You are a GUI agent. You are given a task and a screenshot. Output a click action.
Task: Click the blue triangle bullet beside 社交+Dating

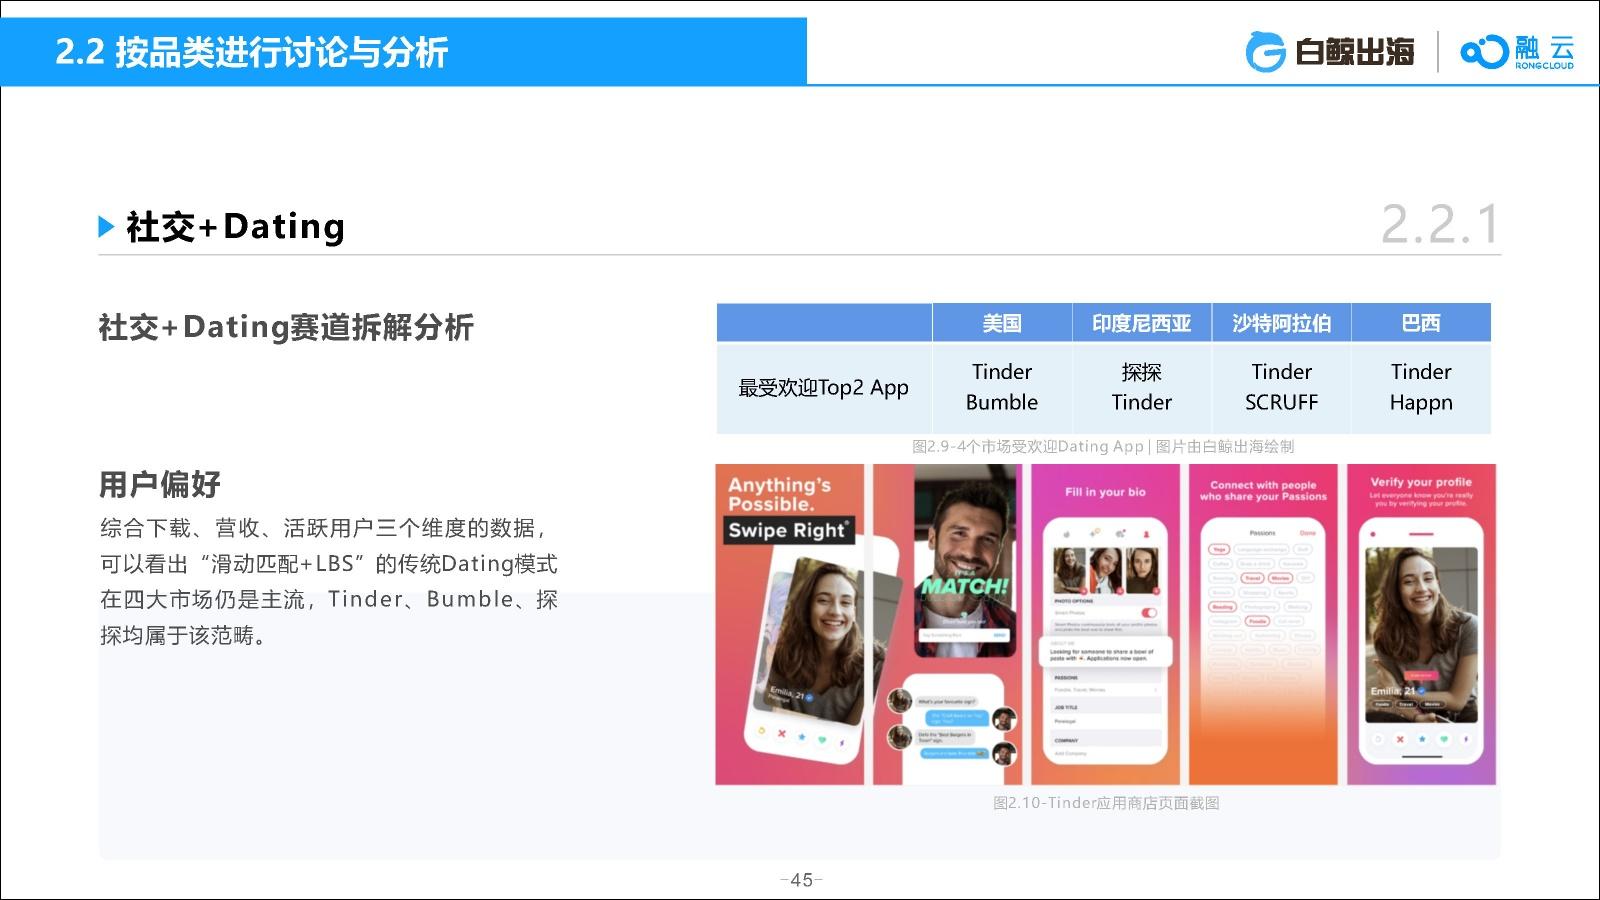(x=107, y=227)
